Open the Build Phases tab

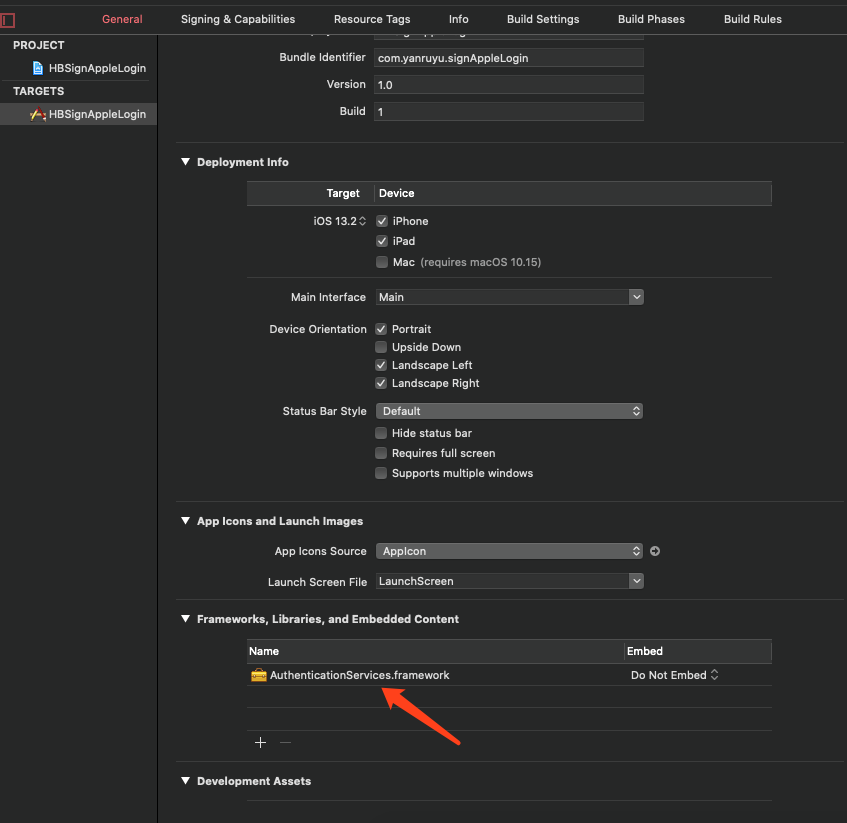[651, 19]
